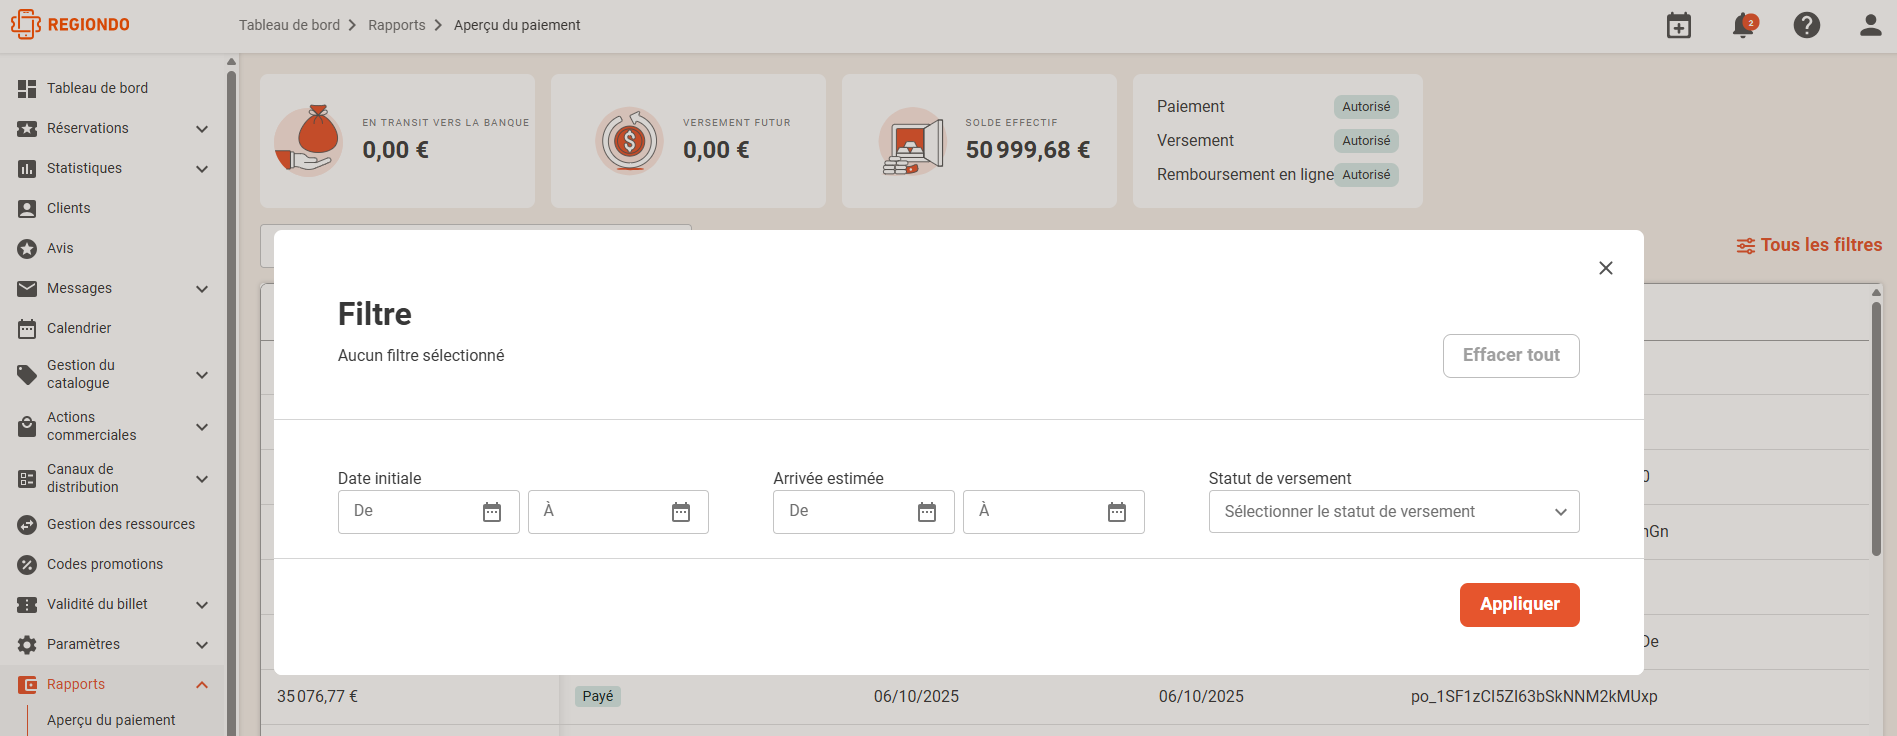1897x736 pixels.
Task: Expand the Paramètres sidebar section
Action: (202, 645)
